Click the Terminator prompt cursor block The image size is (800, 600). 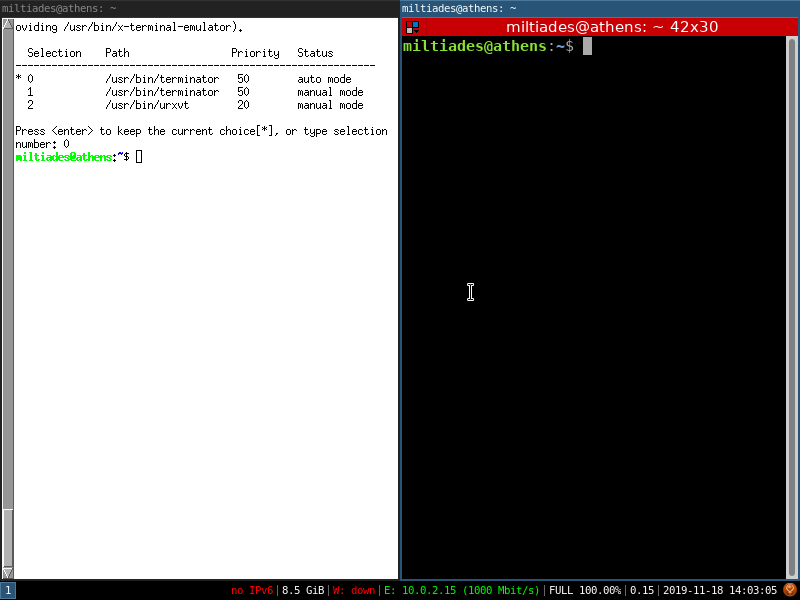click(587, 46)
